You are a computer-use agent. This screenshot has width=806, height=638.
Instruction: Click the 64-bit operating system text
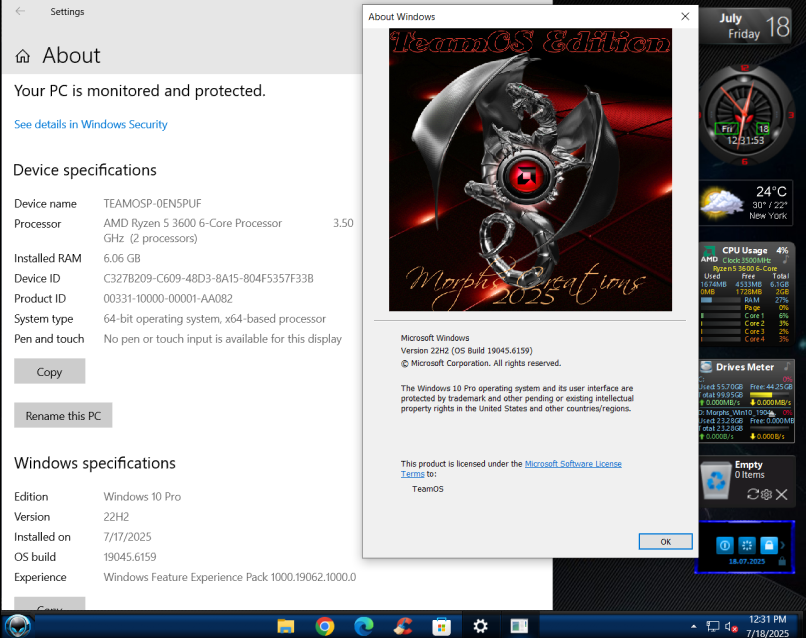(214, 319)
